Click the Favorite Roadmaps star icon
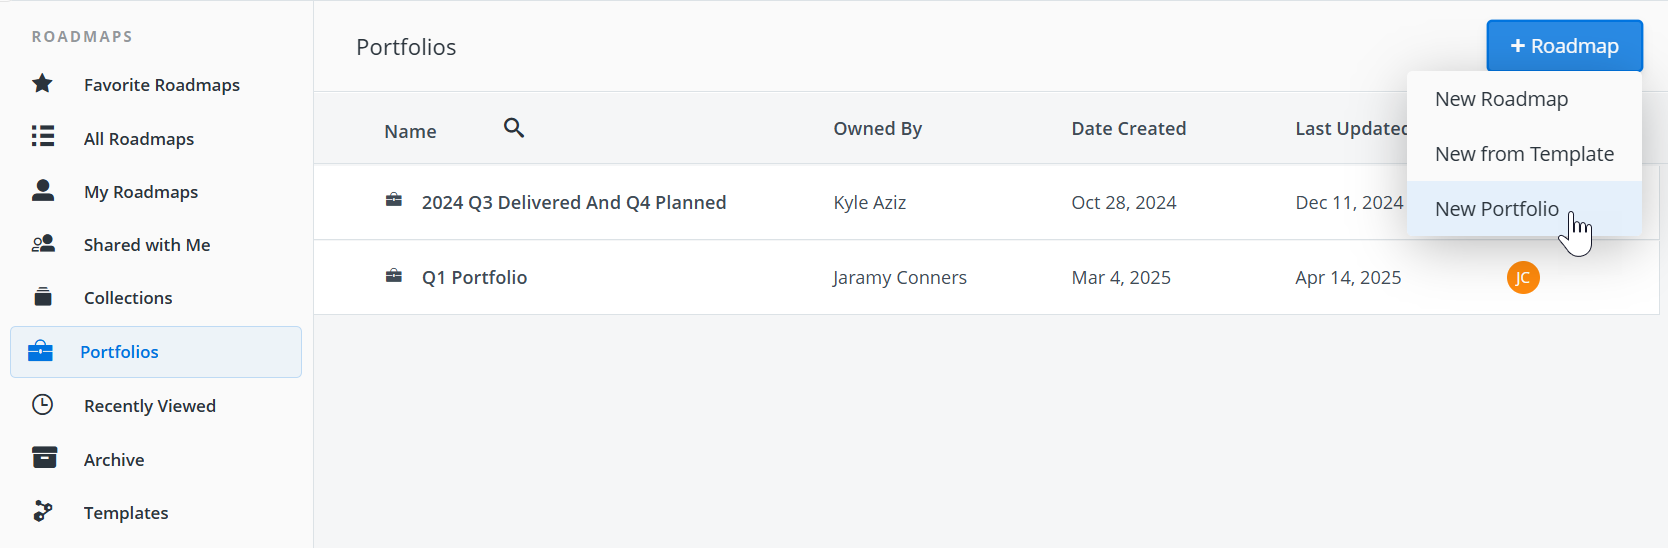The width and height of the screenshot is (1668, 548). 42,84
